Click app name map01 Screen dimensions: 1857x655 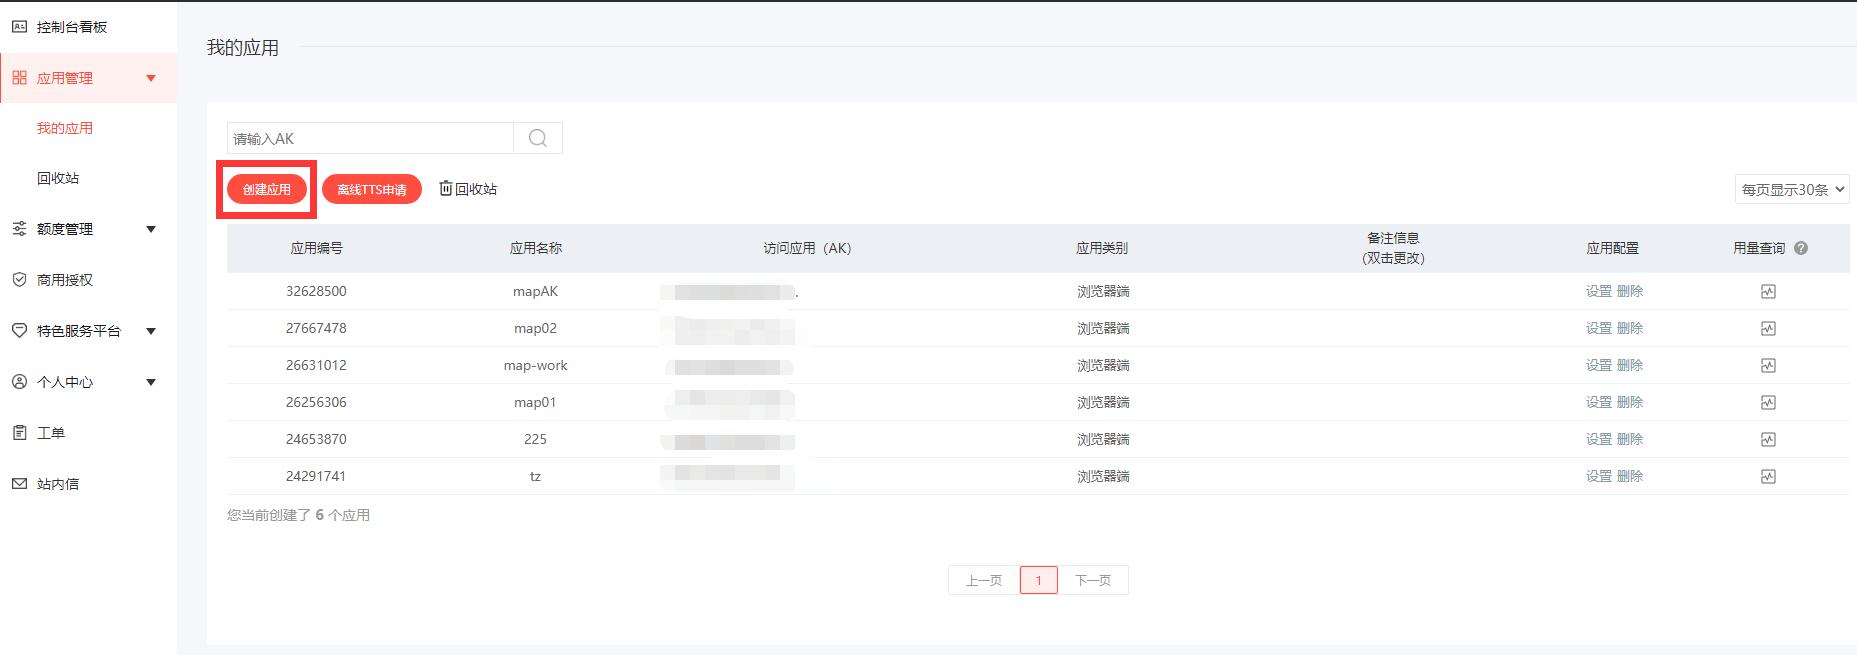[535, 402]
